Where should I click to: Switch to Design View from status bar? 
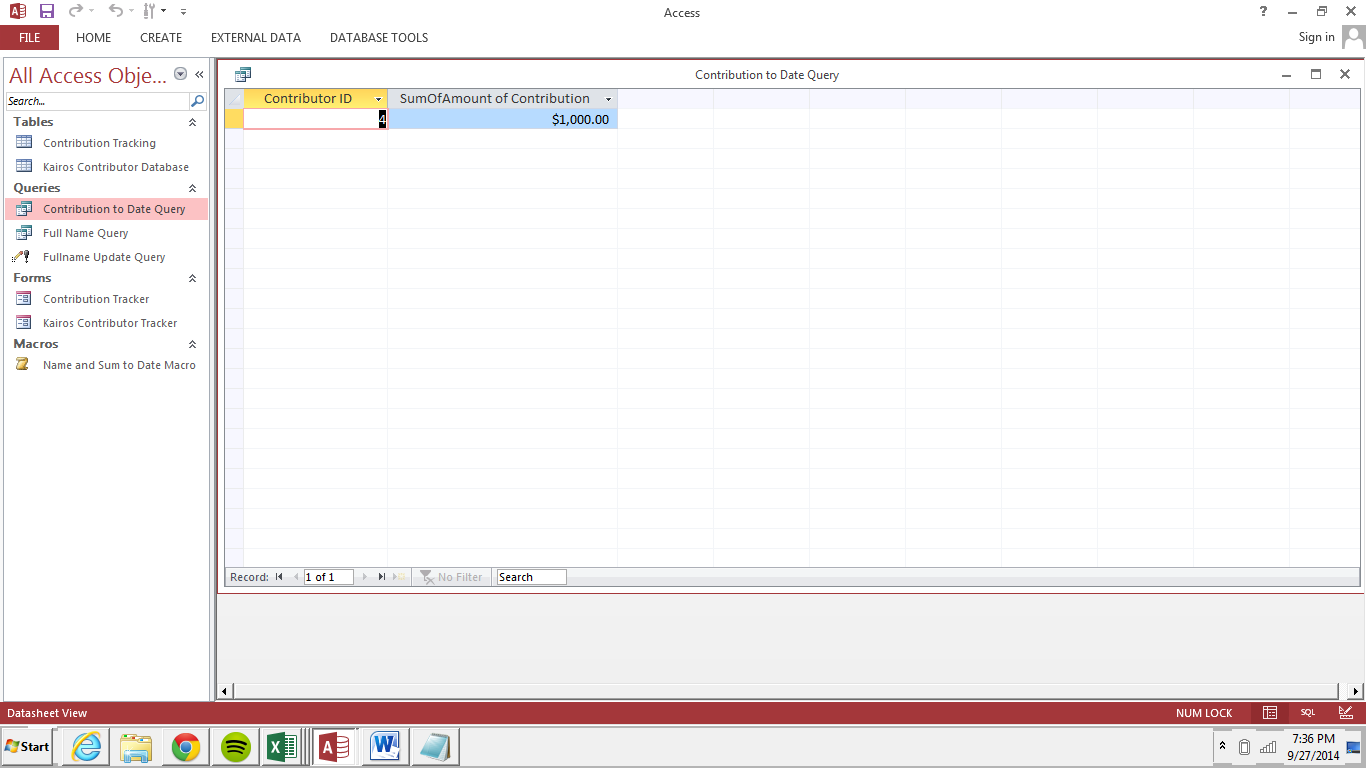[x=1346, y=713]
